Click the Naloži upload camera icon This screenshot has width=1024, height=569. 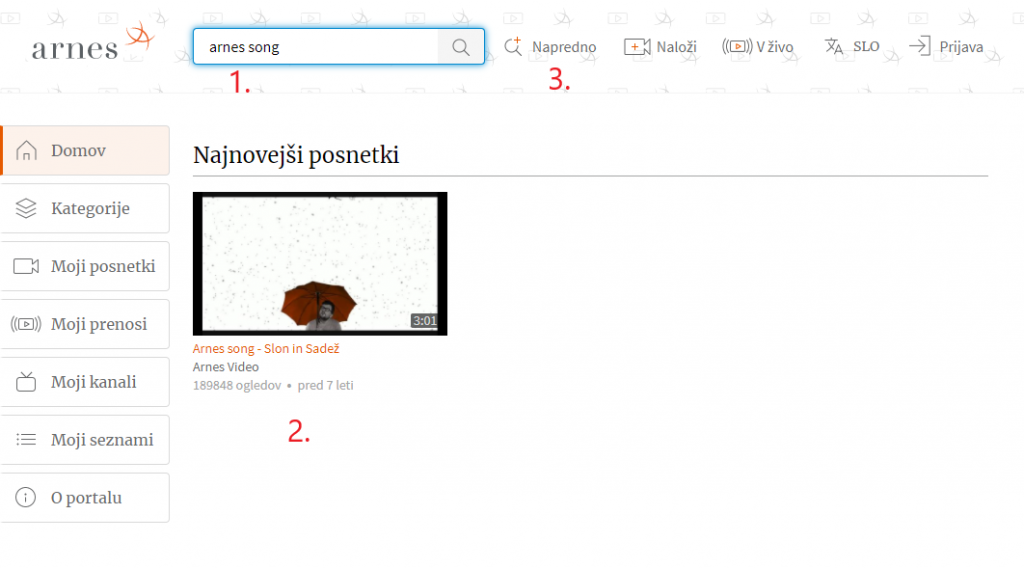click(x=637, y=46)
